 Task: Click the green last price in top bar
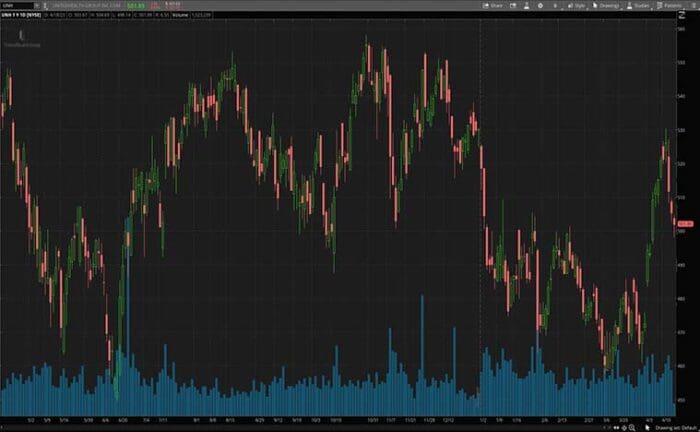coord(136,5)
